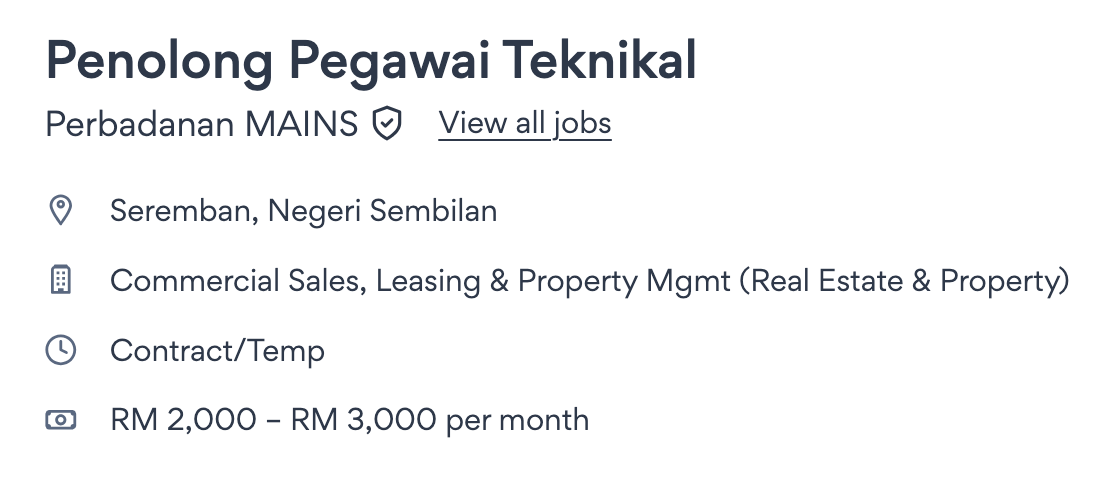
Task: Click the "Commercial Sales, Leasing & Property Mgmt" text
Action: tap(420, 281)
